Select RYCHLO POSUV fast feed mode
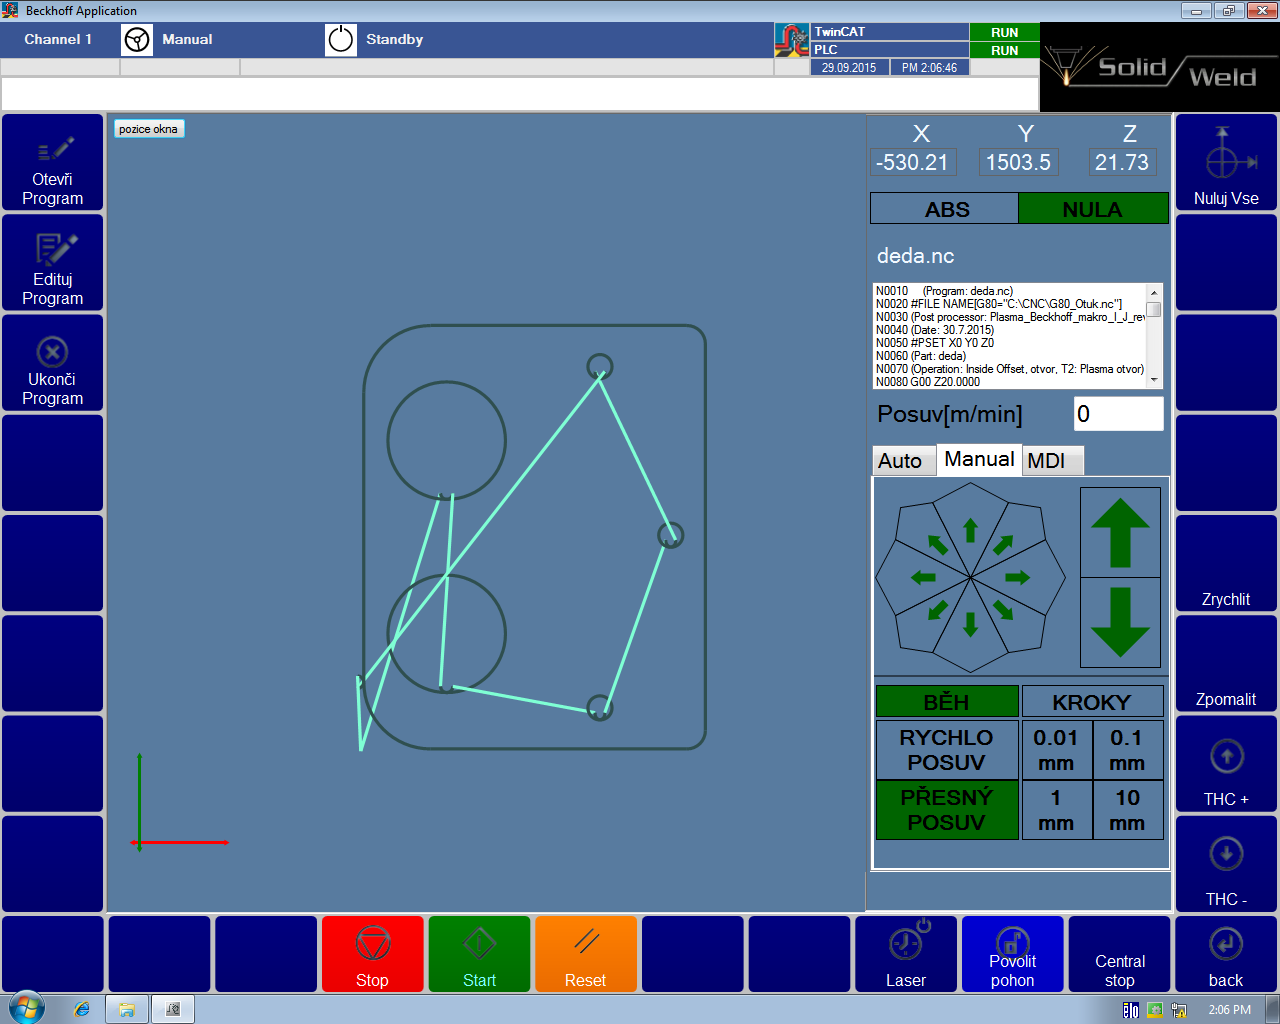Screen dimensions: 1280x1024 click(x=946, y=750)
